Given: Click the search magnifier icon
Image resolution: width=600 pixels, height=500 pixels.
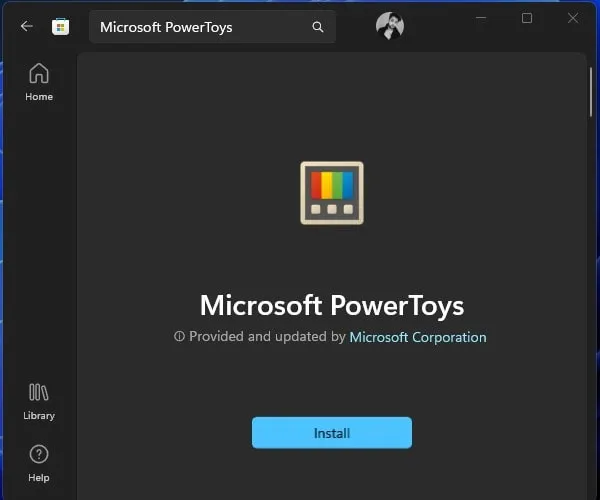Looking at the screenshot, I should (x=318, y=27).
